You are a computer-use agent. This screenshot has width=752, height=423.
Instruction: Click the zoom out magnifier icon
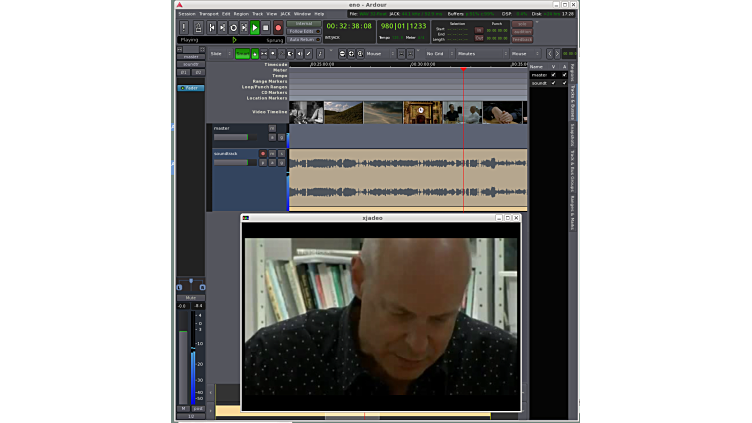343,53
